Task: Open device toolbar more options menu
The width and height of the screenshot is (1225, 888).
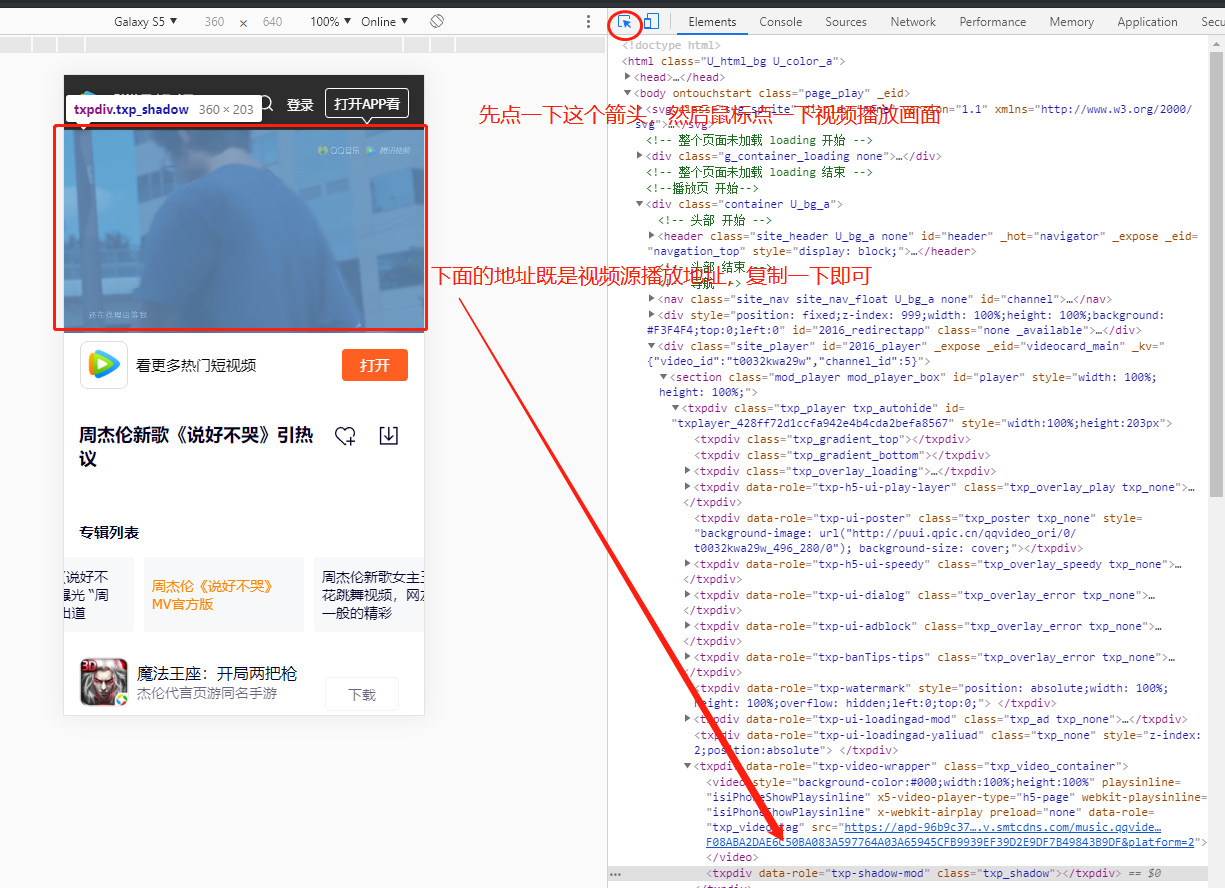Action: tap(589, 21)
